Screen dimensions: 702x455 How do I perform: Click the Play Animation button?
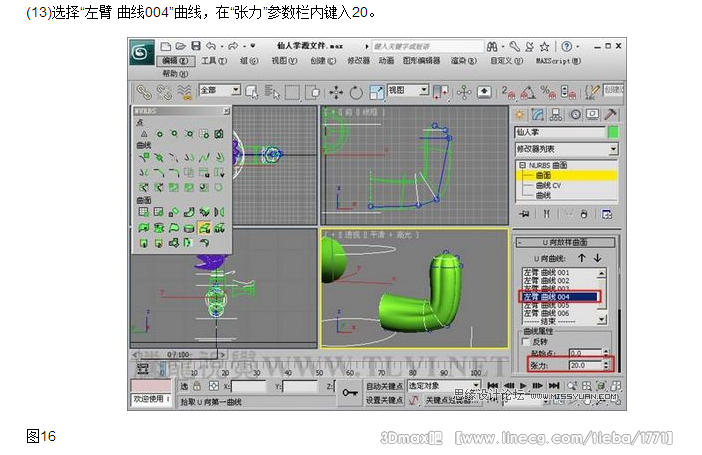coord(522,386)
